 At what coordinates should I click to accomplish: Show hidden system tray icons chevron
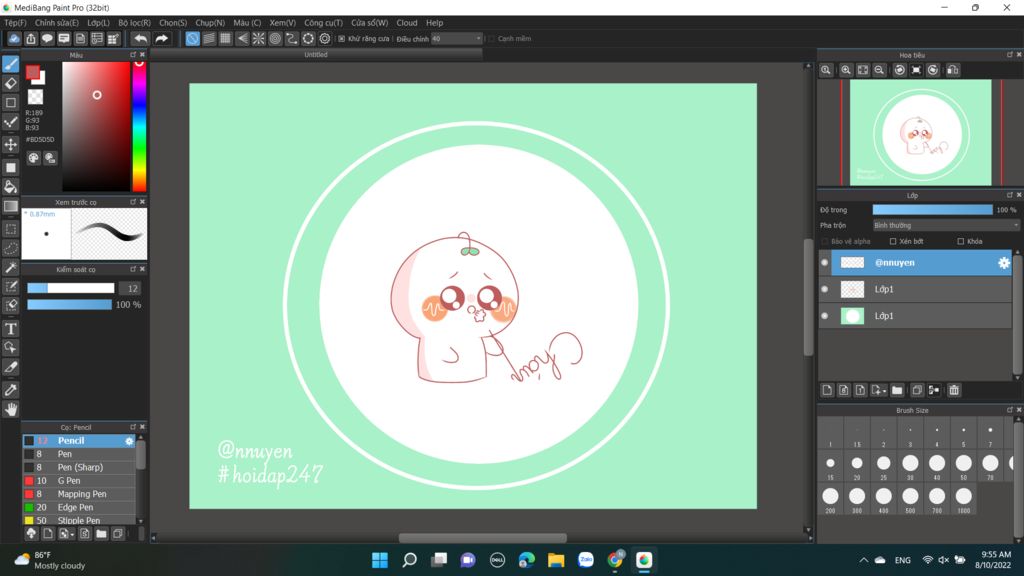point(863,560)
